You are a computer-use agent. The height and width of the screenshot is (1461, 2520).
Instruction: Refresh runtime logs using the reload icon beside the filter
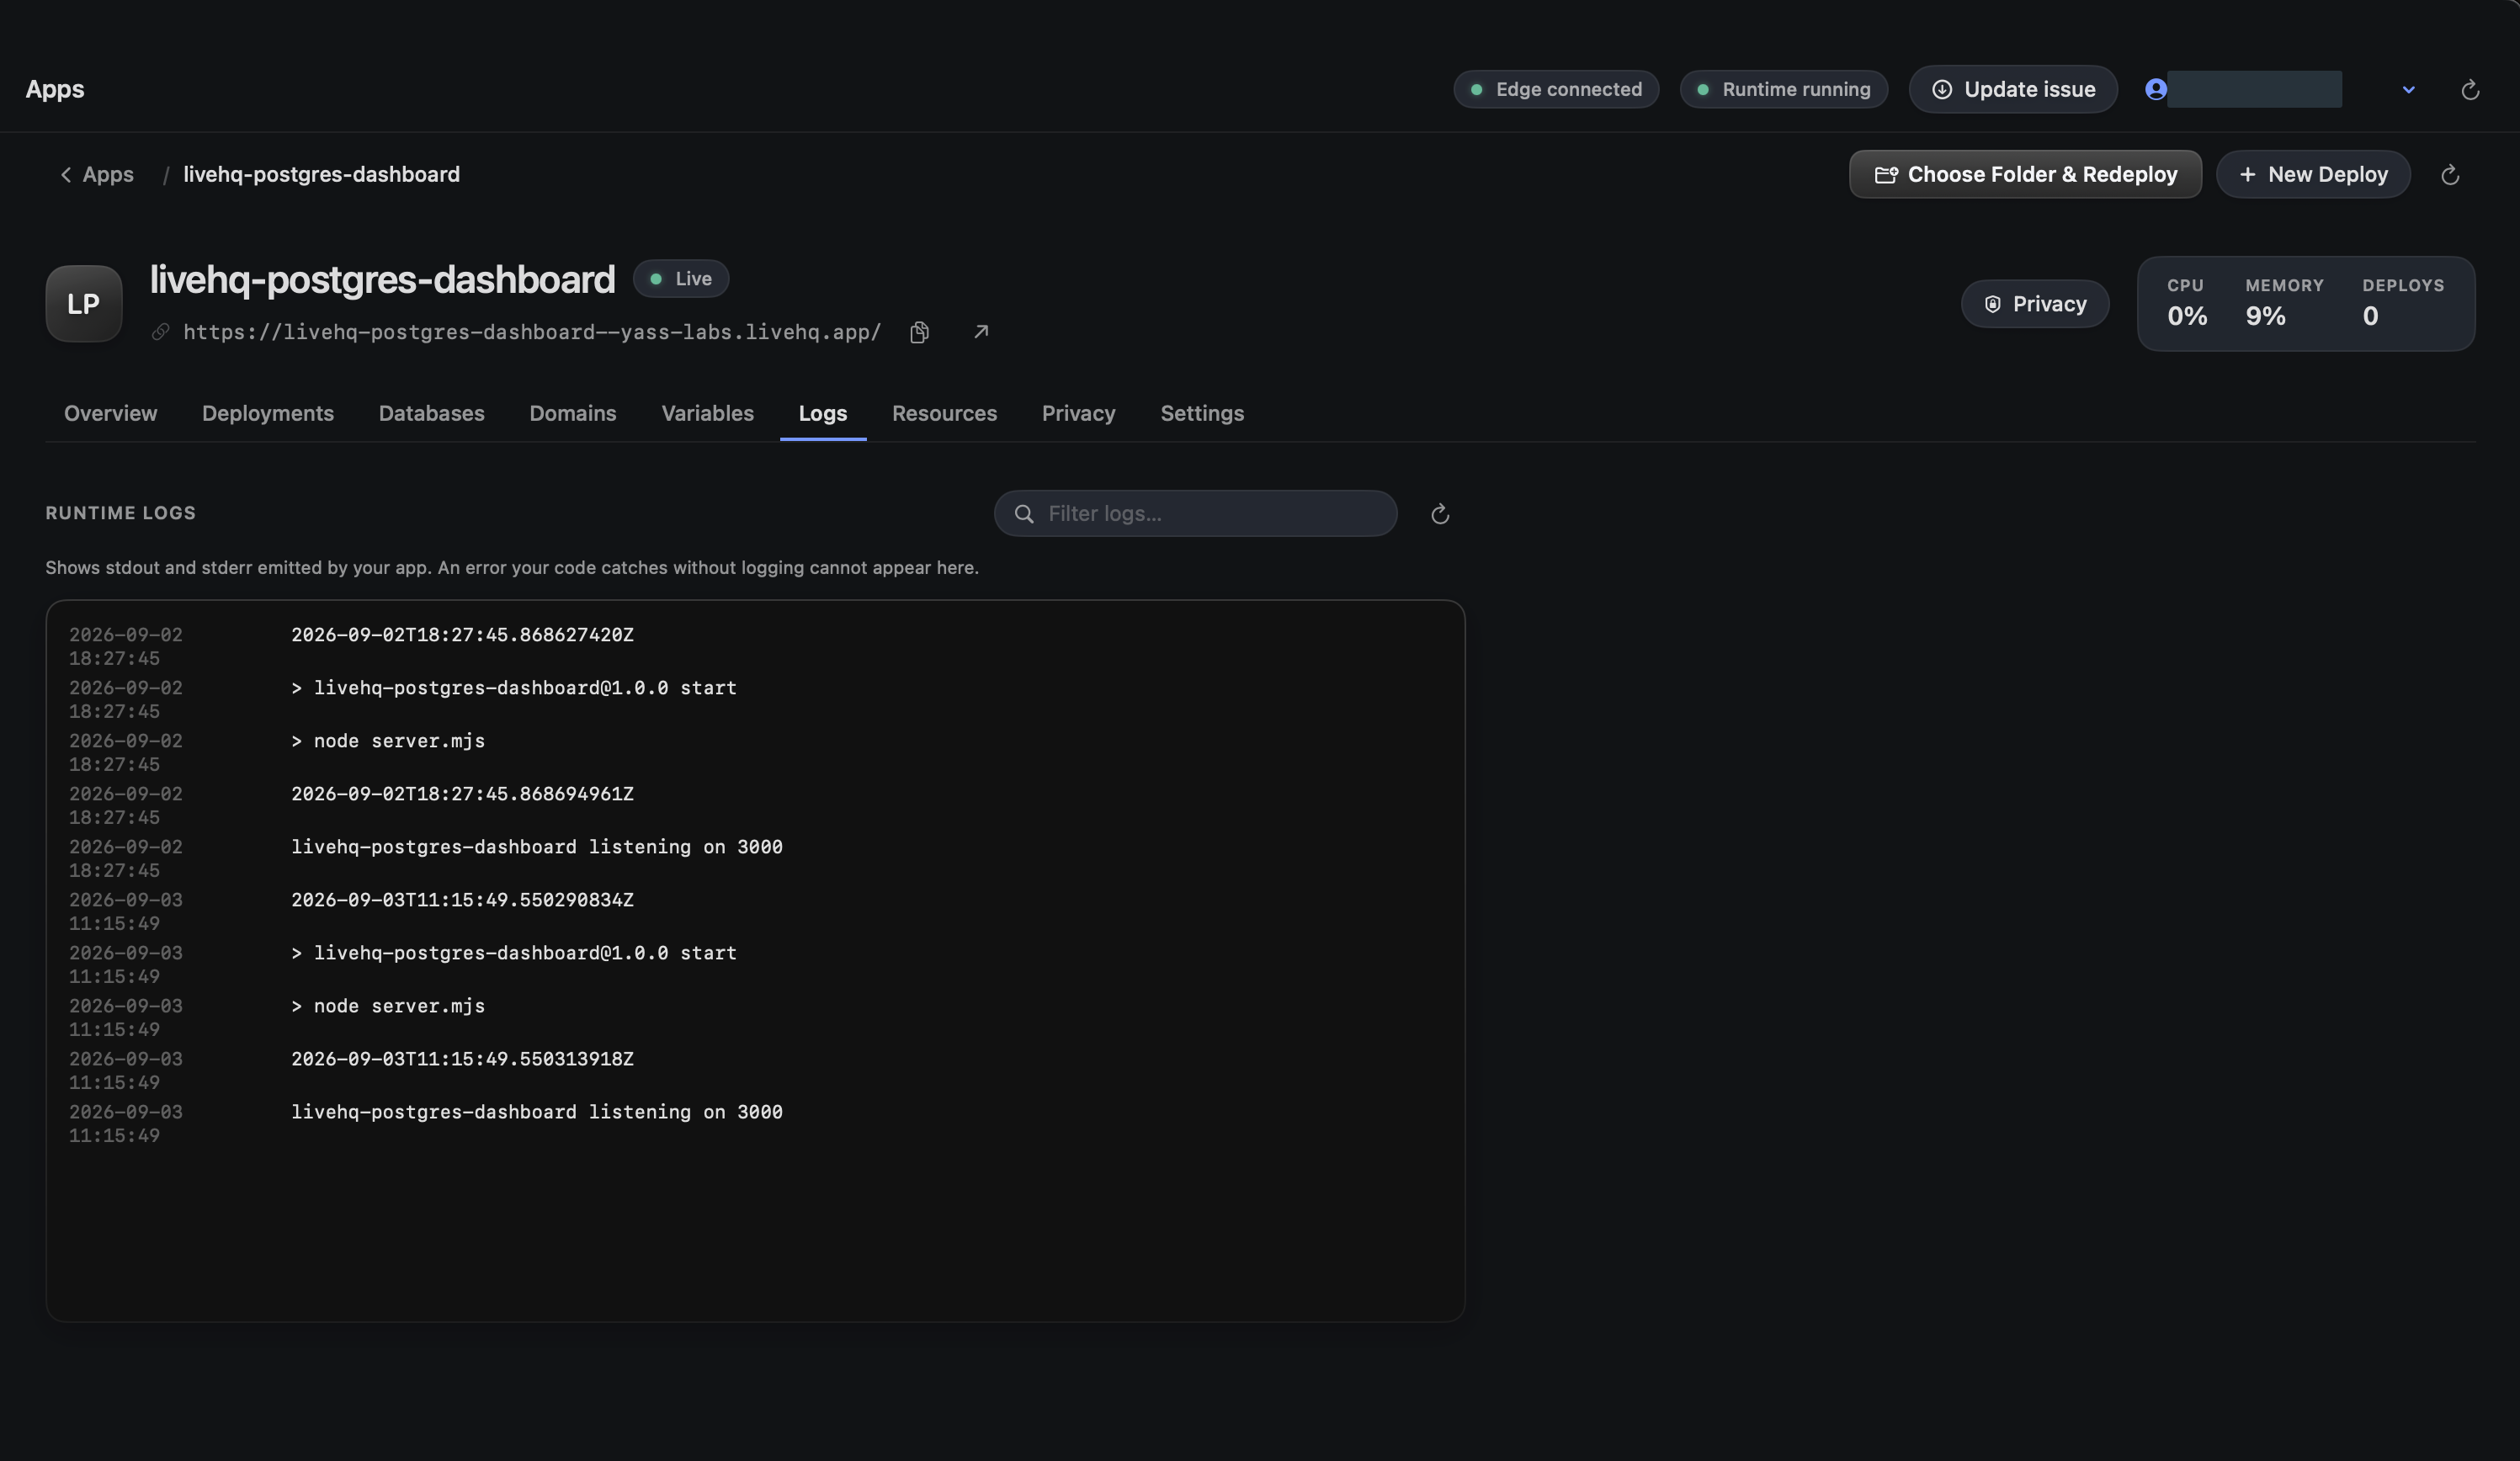[x=1439, y=514]
